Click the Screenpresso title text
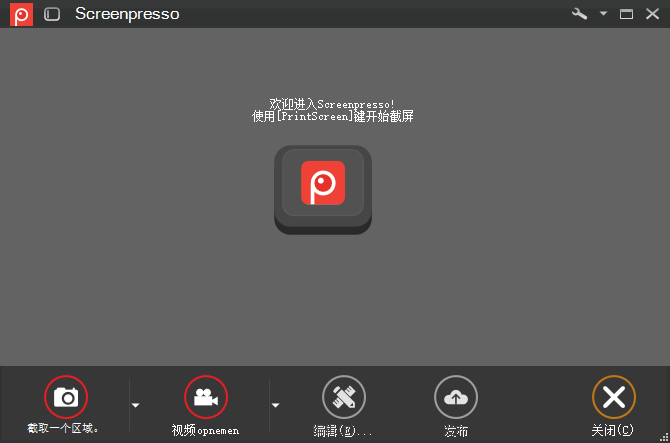 point(127,14)
